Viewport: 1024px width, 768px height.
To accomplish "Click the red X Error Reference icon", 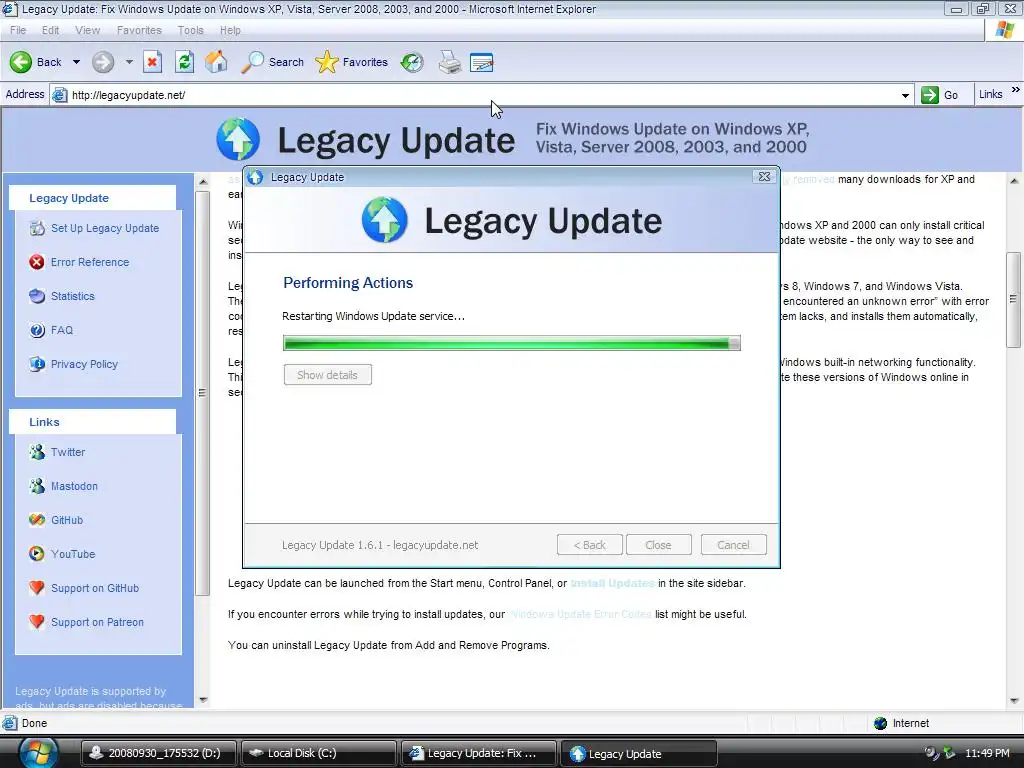I will [37, 262].
